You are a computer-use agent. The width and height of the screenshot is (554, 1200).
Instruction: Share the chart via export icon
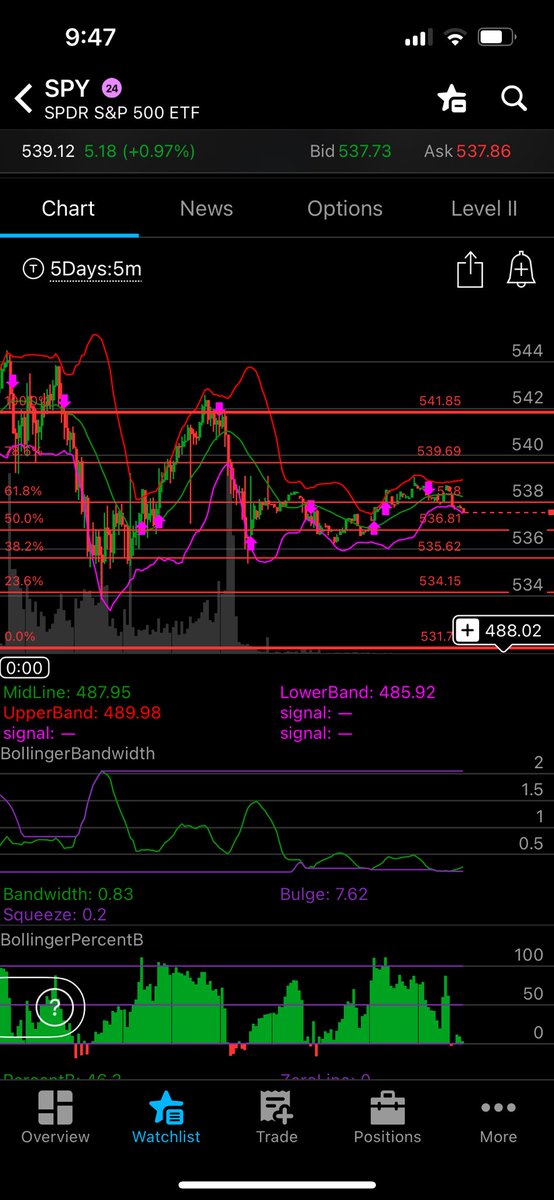point(470,269)
